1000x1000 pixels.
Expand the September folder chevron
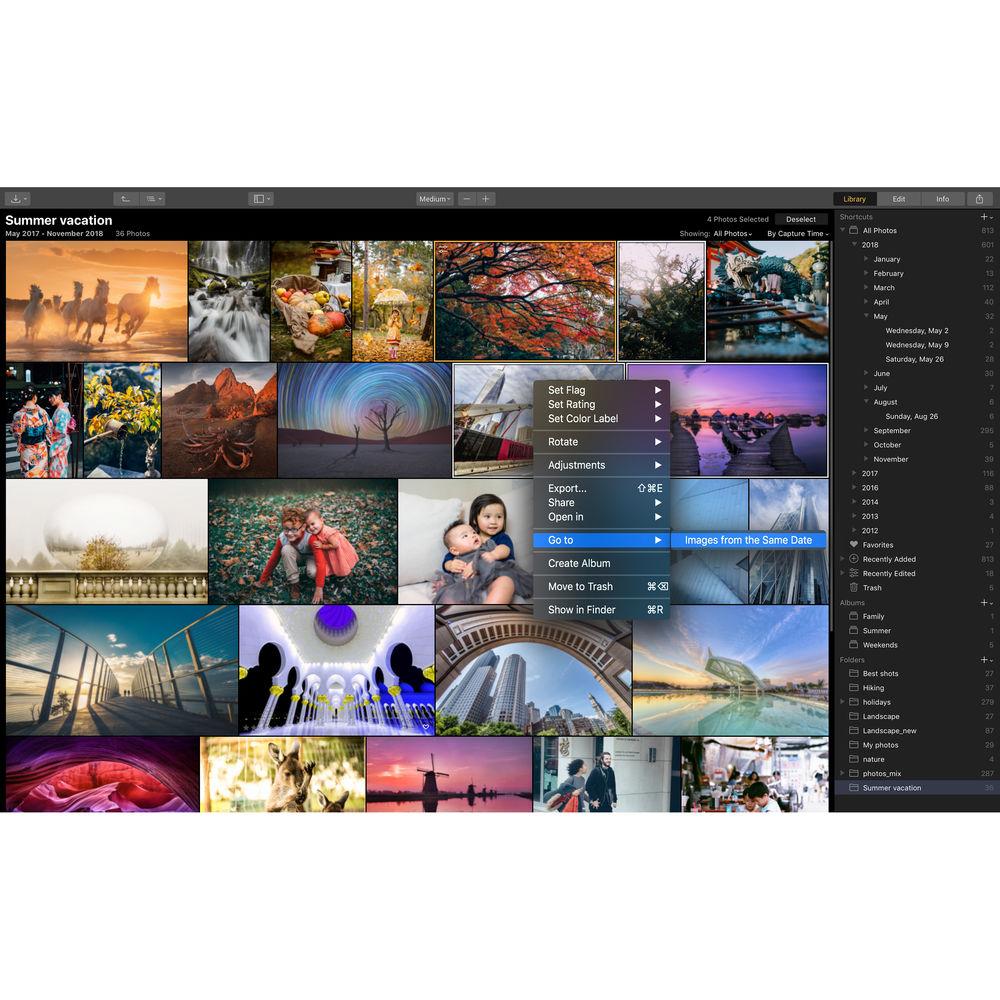pos(866,430)
